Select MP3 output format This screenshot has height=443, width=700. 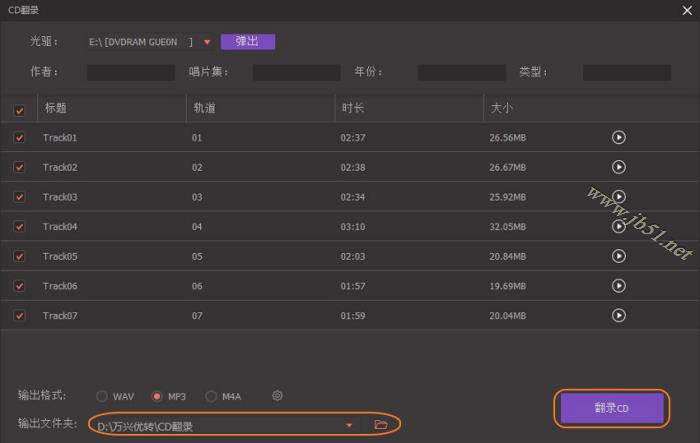click(x=157, y=396)
